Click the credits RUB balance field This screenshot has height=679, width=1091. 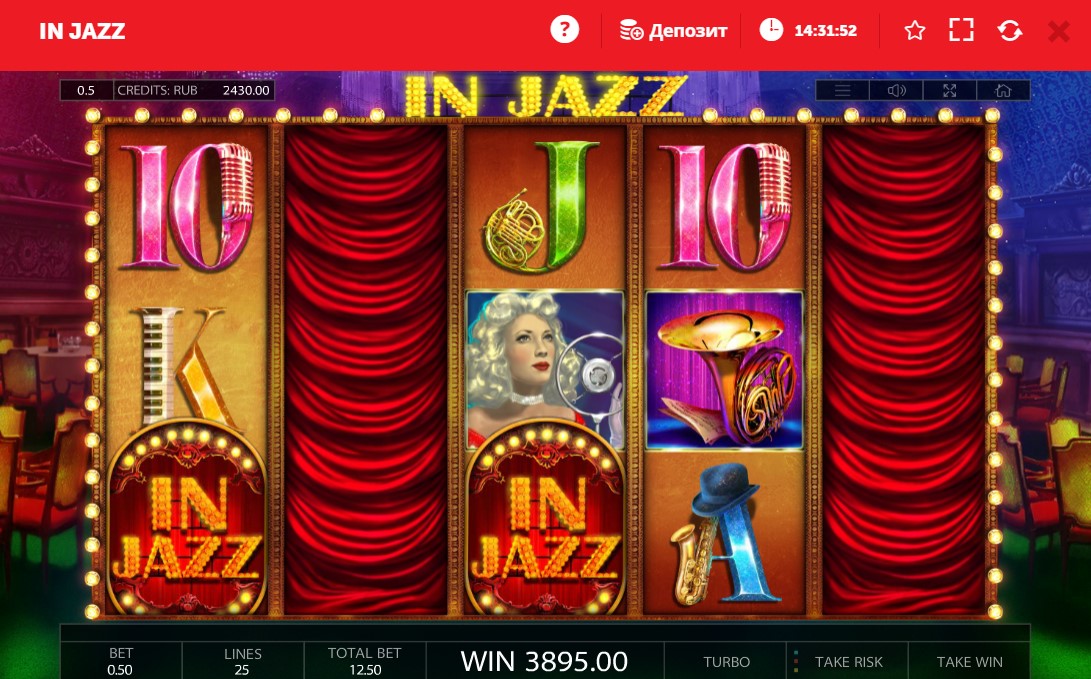click(194, 90)
